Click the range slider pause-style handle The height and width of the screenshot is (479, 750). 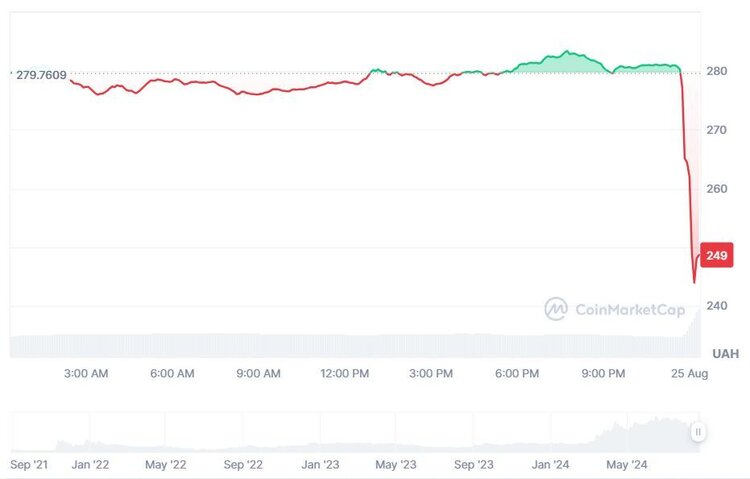(x=698, y=432)
